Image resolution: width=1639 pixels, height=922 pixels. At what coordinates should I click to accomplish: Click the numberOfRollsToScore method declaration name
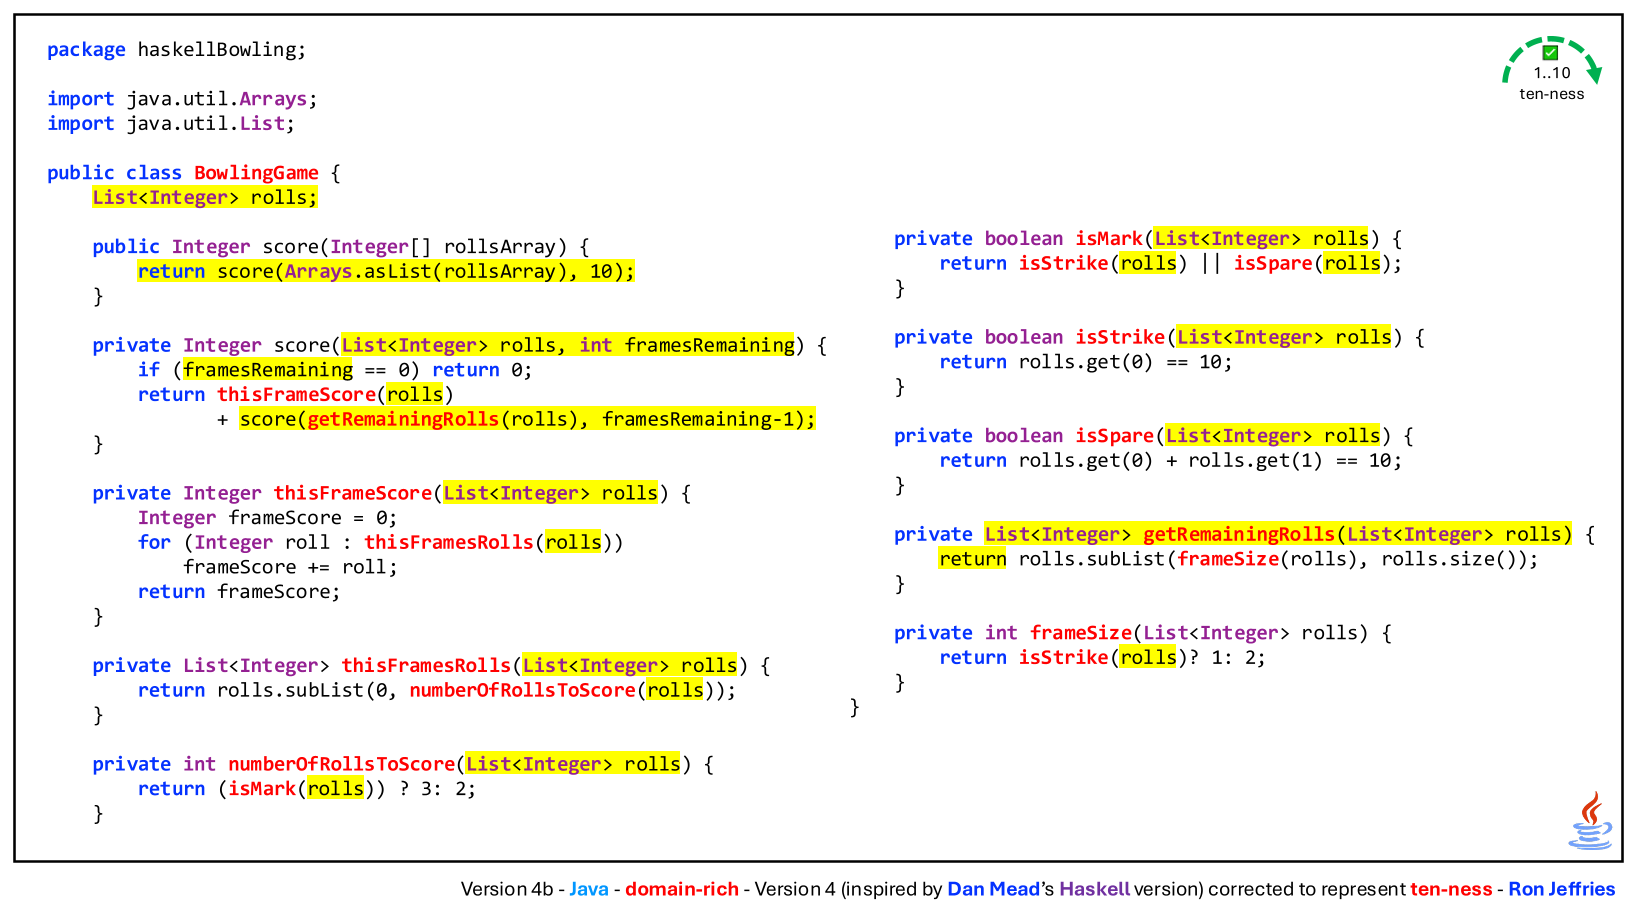pyautogui.click(x=342, y=764)
